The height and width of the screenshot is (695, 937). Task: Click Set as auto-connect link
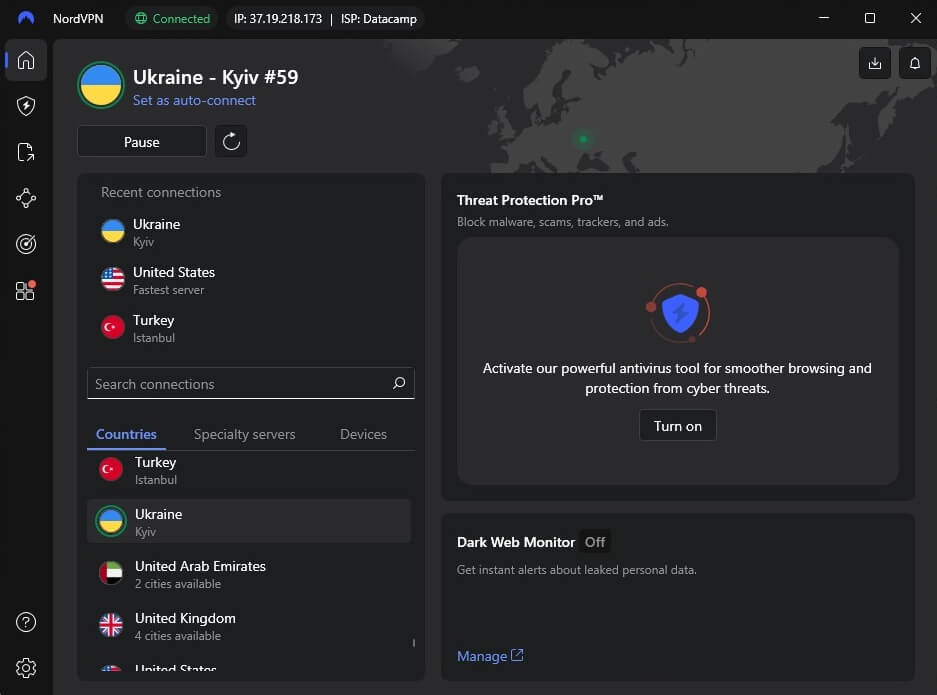[194, 100]
